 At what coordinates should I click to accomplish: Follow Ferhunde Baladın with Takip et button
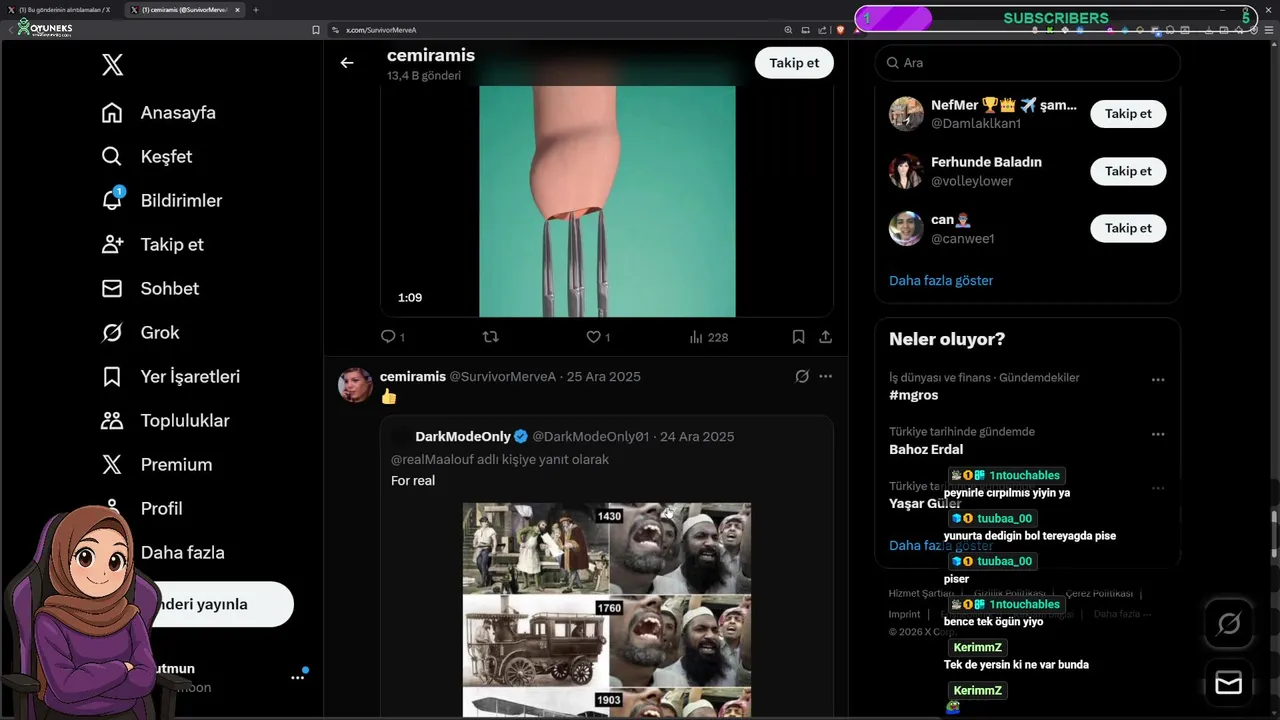click(1128, 171)
